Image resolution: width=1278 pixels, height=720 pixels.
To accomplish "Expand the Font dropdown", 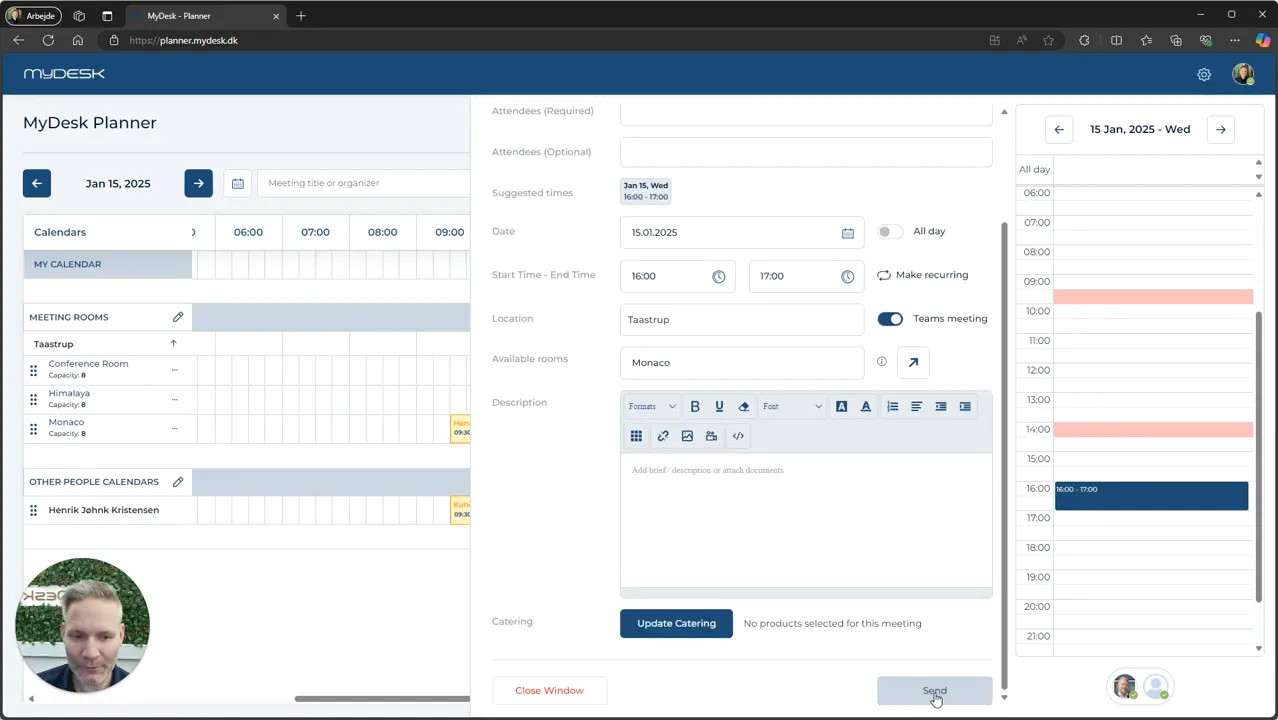I will 792,407.
